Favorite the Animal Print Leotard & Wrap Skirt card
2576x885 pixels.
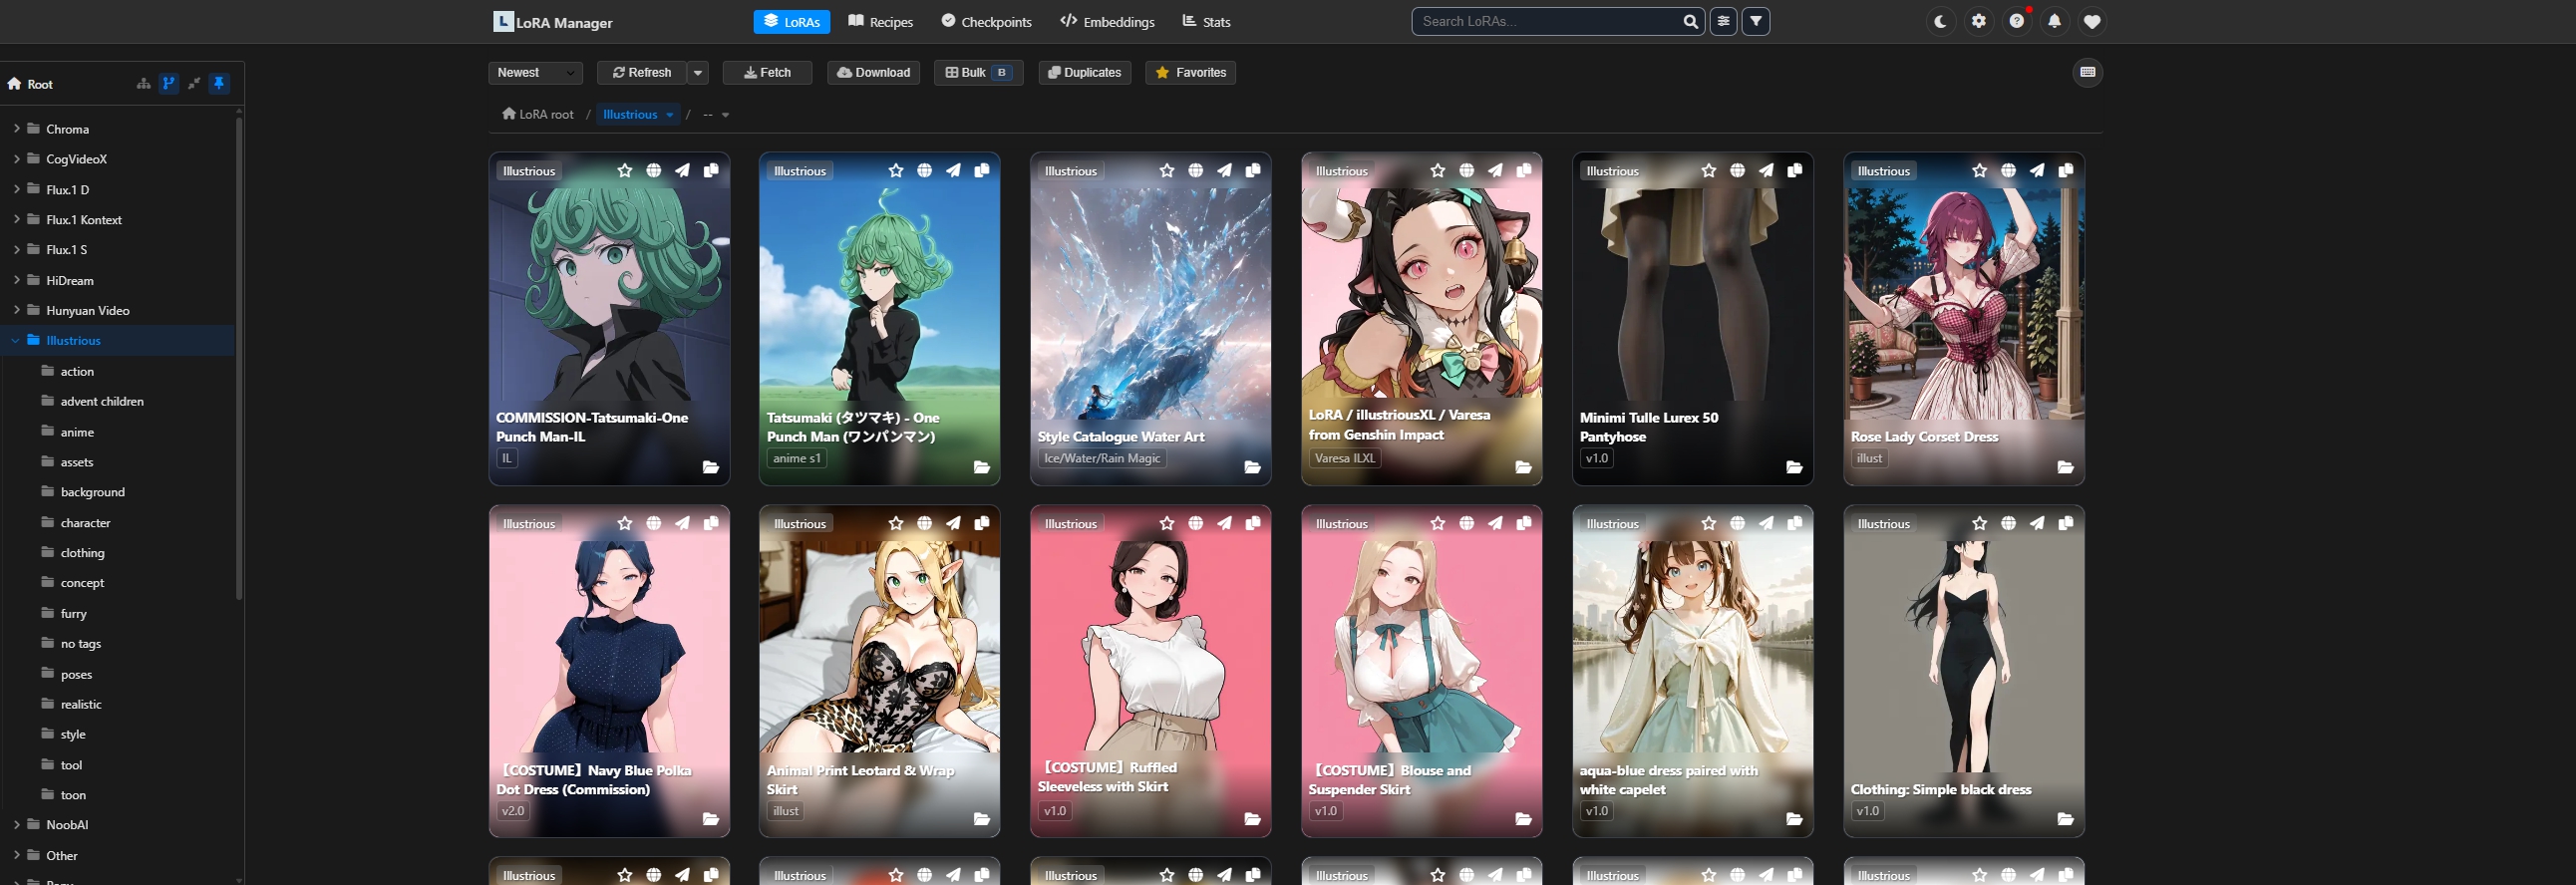point(896,523)
